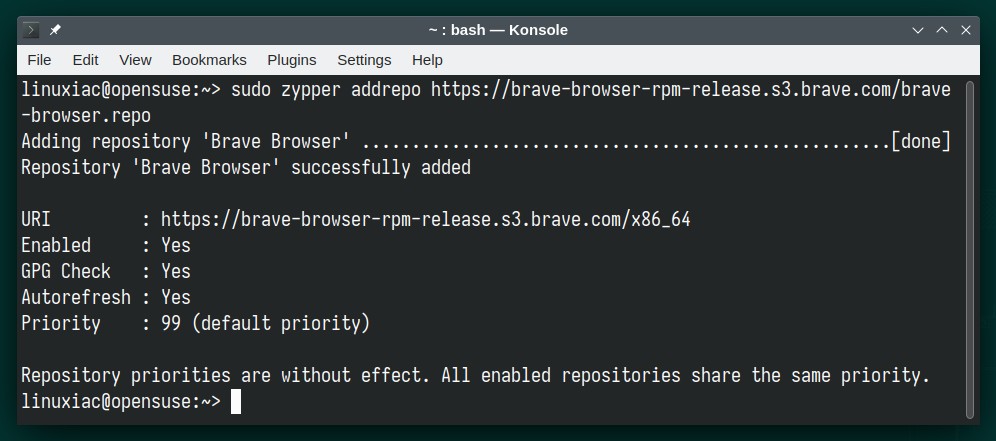Click the block cursor at the bottom prompt
This screenshot has height=441, width=996.
click(x=236, y=402)
